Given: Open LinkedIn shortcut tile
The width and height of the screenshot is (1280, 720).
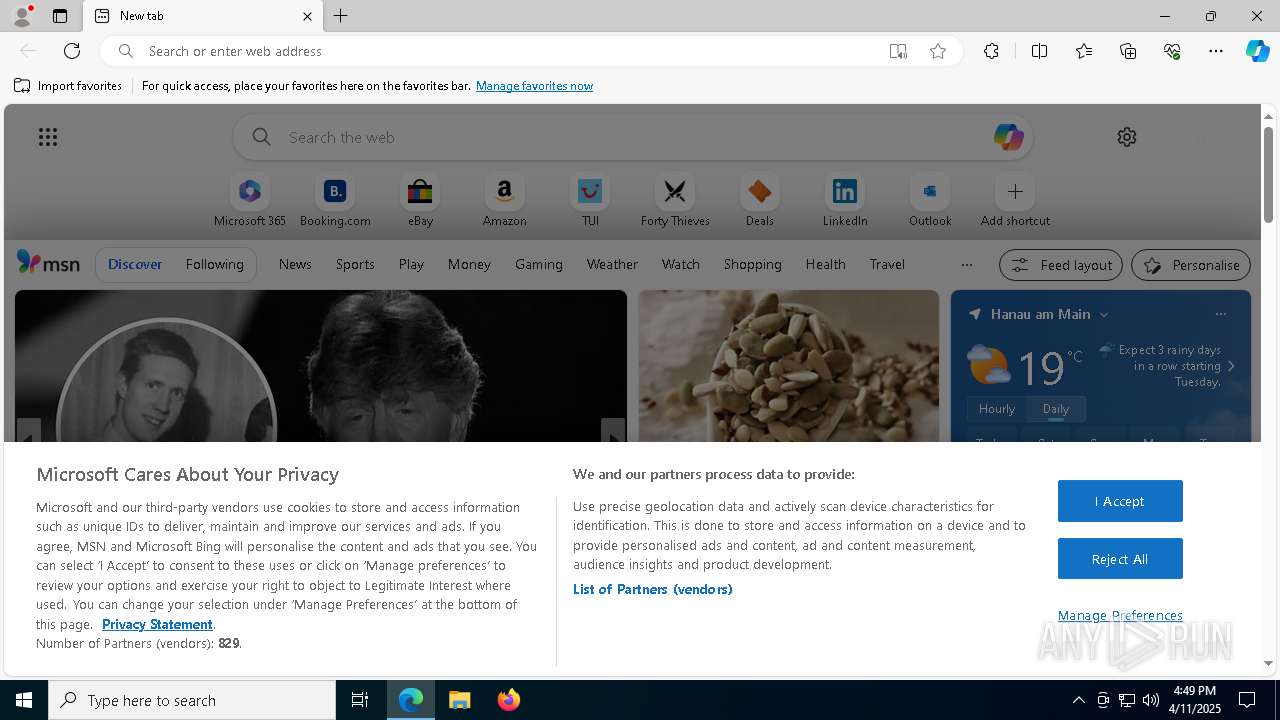Looking at the screenshot, I should click(845, 201).
